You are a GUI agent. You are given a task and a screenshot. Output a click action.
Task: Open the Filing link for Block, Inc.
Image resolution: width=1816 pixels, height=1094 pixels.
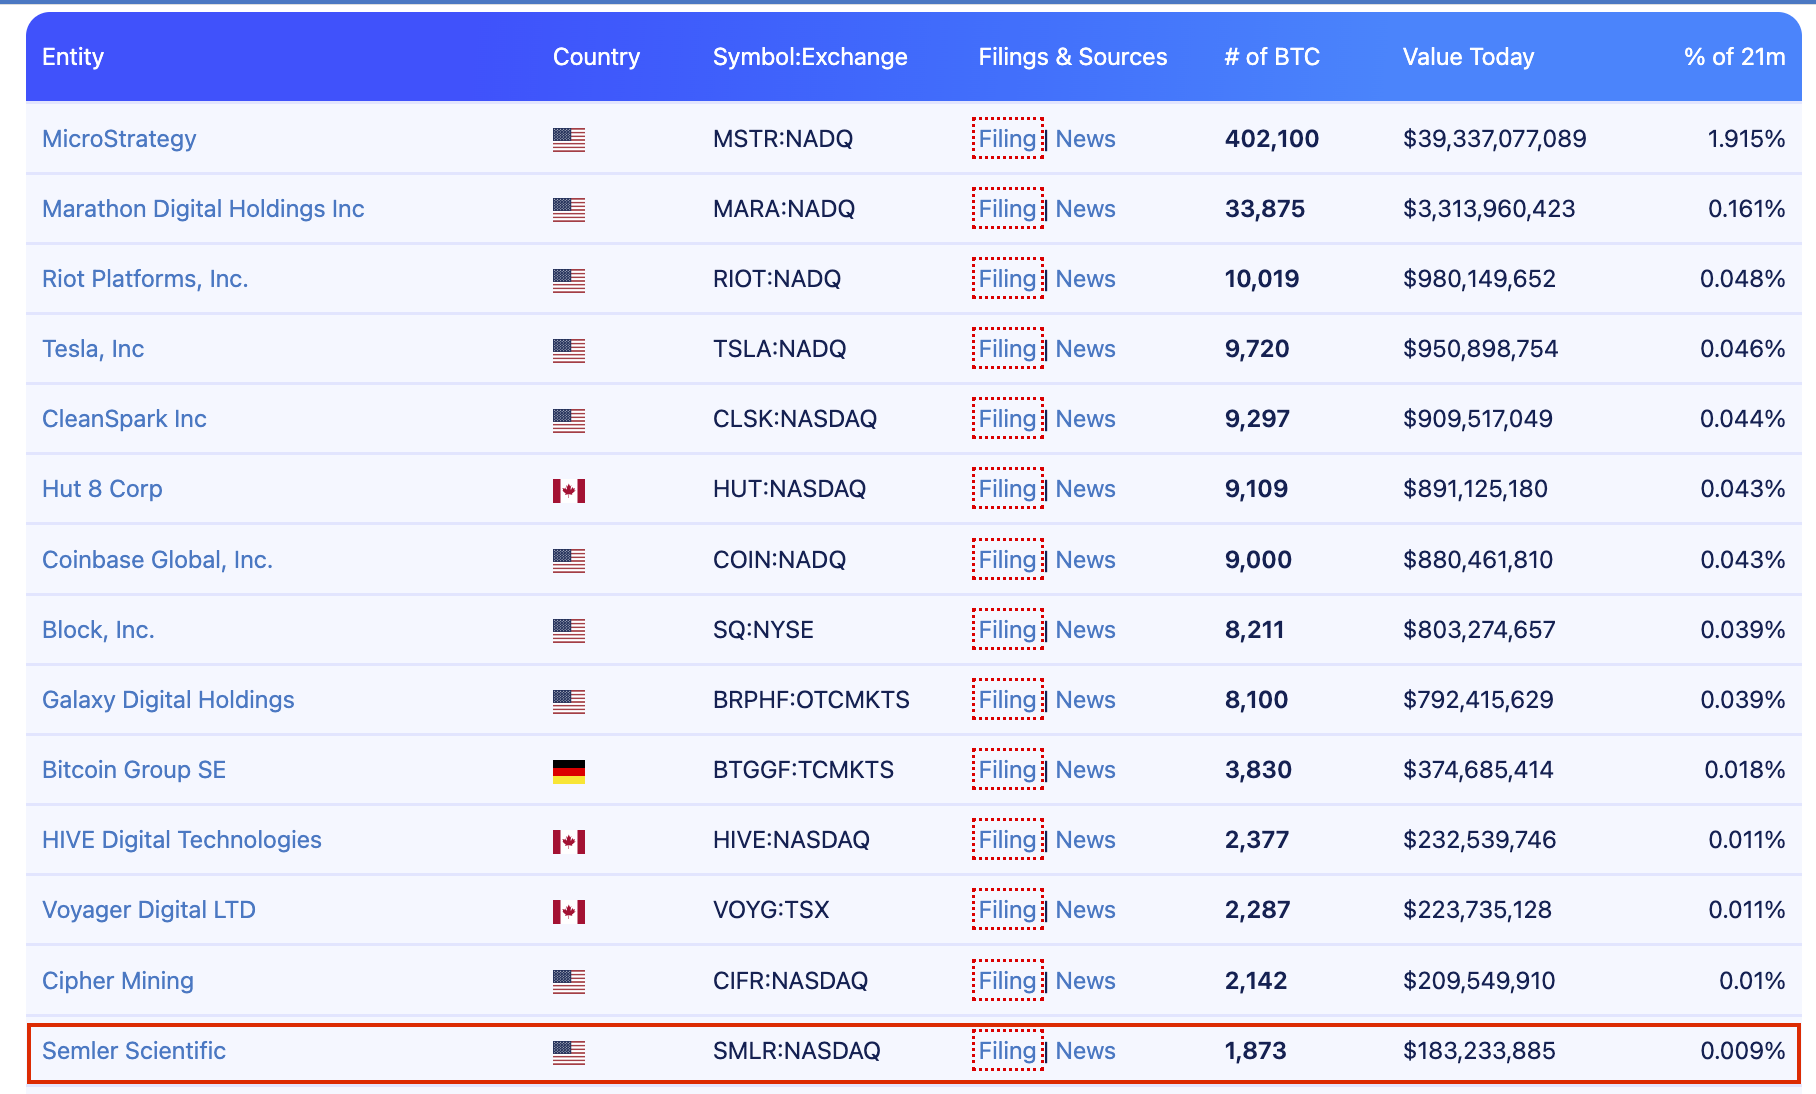coord(1007,630)
